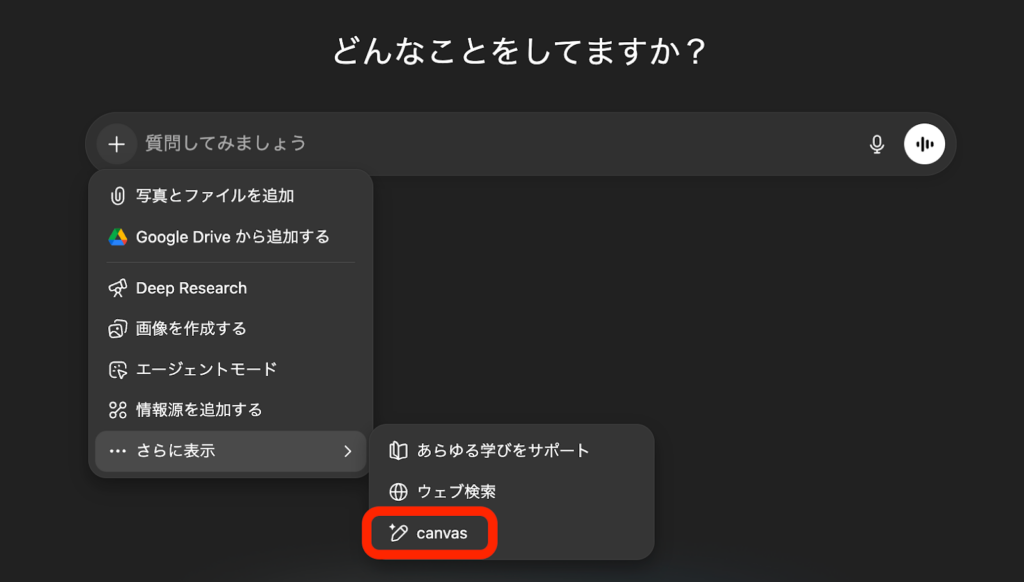
Task: Click the open book study icon
Action: 399,451
